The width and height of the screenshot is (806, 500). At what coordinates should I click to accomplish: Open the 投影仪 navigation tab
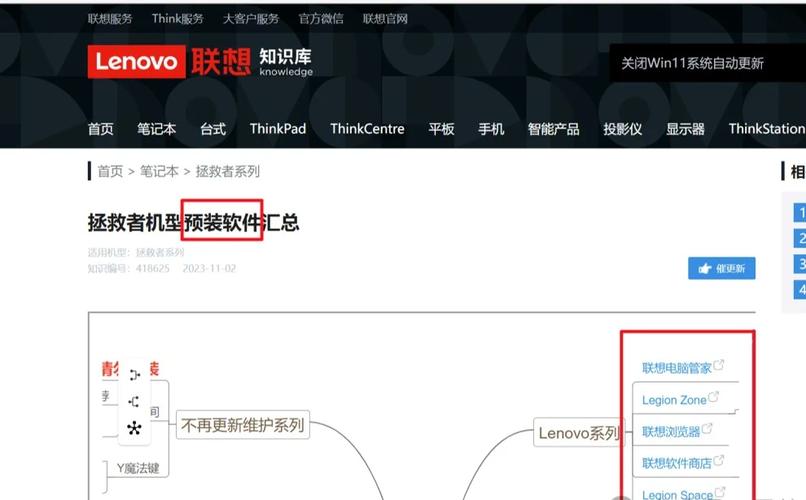[622, 128]
